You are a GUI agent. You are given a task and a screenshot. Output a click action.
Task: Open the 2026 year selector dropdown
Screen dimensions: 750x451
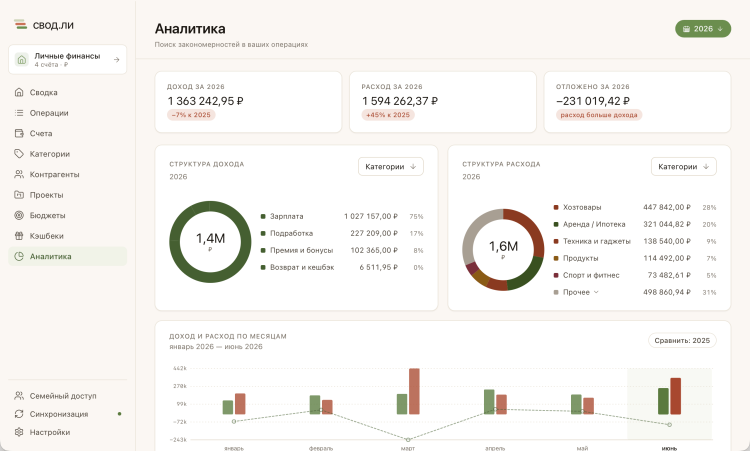tap(703, 29)
